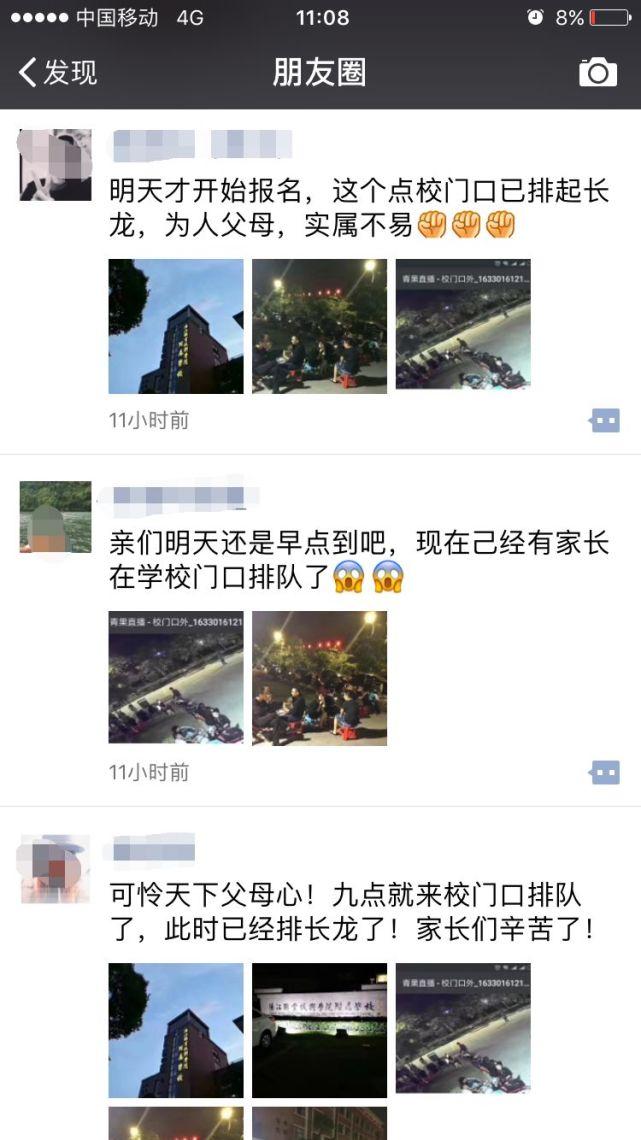This screenshot has width=641, height=1140.
Task: View parents sitting photo in first post
Action: point(319,326)
